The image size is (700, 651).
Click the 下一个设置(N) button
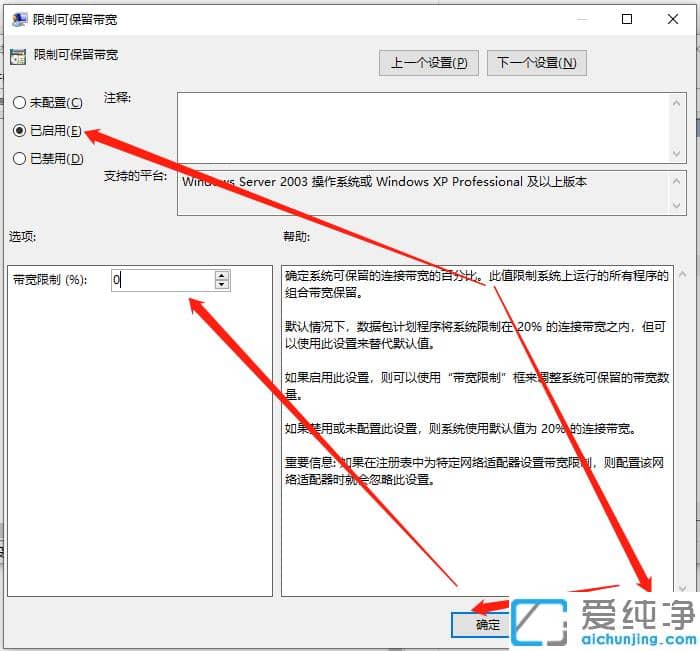[537, 63]
